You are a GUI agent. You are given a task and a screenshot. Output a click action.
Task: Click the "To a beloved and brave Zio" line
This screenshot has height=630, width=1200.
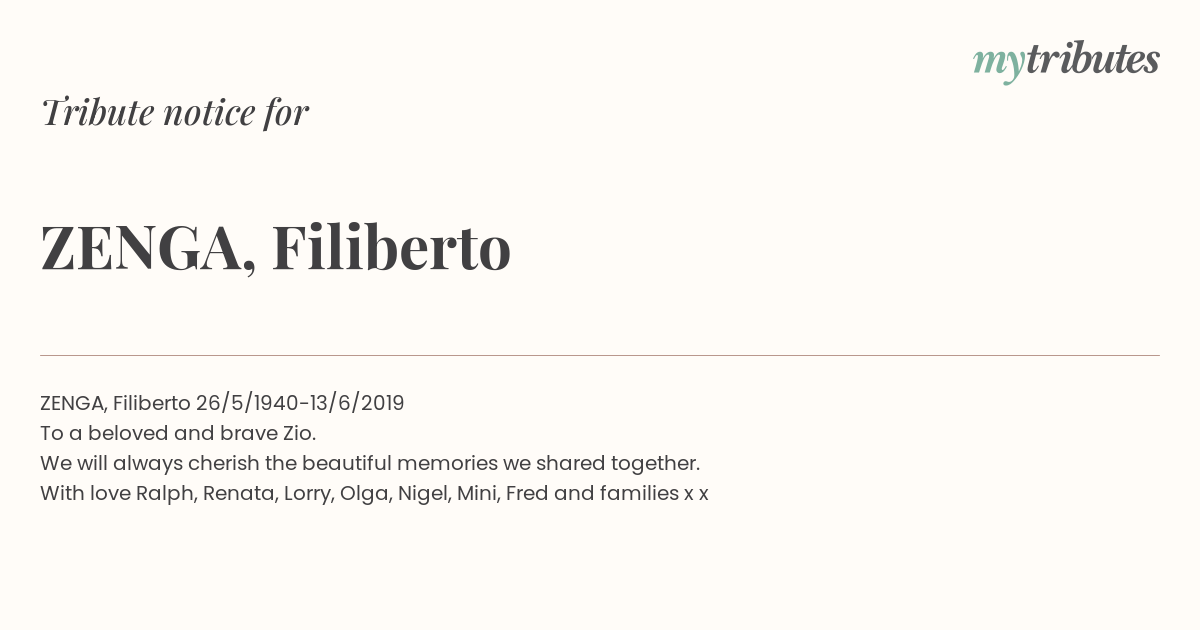click(x=178, y=433)
